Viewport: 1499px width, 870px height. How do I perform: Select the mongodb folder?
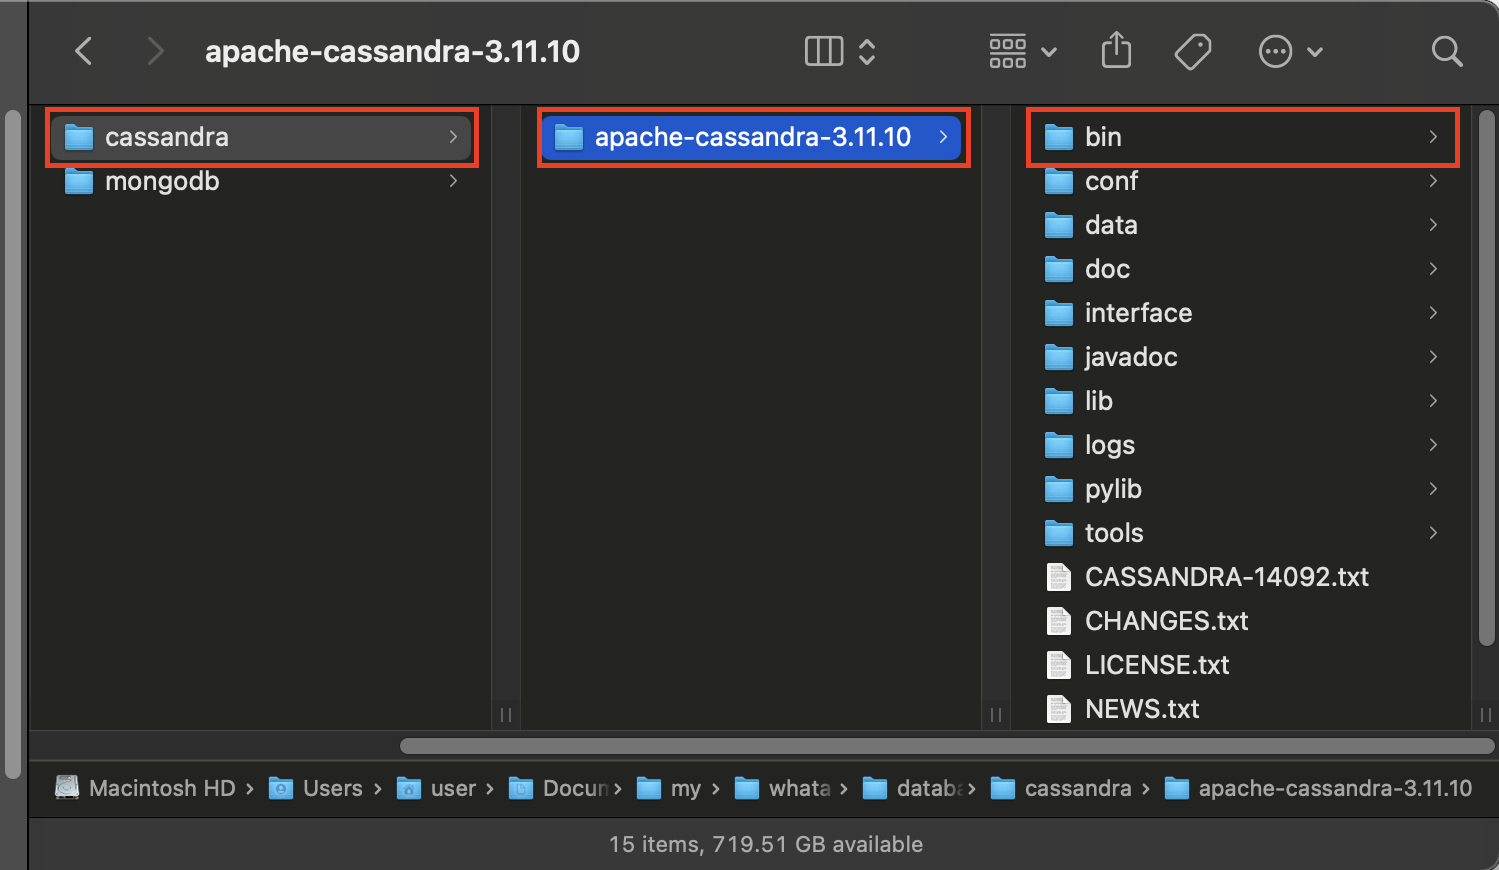pos(261,181)
